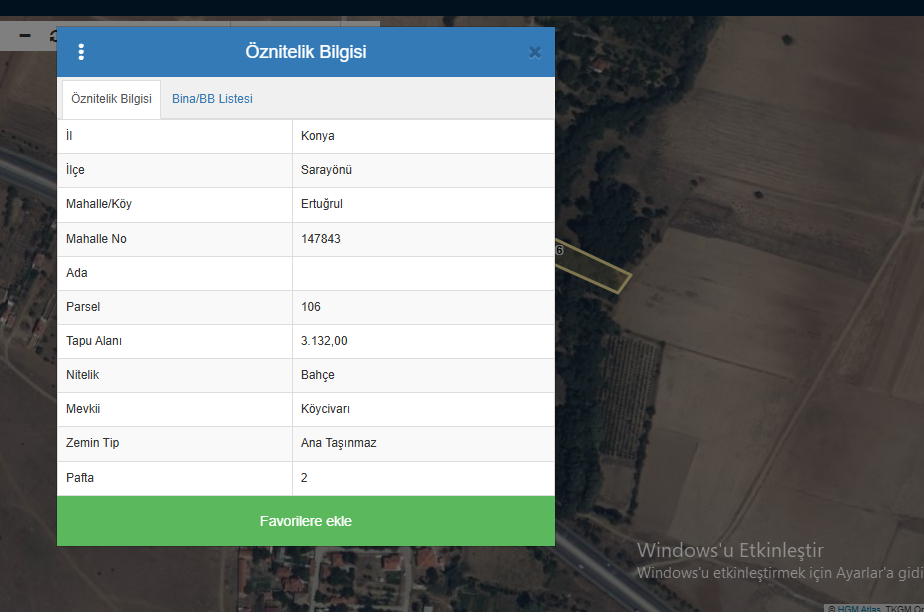Click the Parsel value 106
This screenshot has height=612, width=924.
[x=311, y=307]
